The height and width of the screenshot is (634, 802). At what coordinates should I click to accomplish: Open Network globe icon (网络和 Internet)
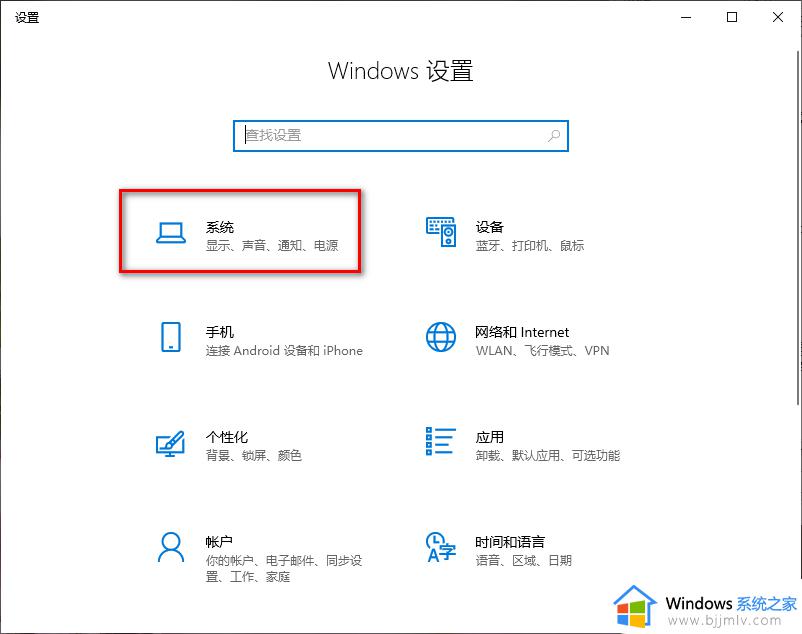point(441,337)
